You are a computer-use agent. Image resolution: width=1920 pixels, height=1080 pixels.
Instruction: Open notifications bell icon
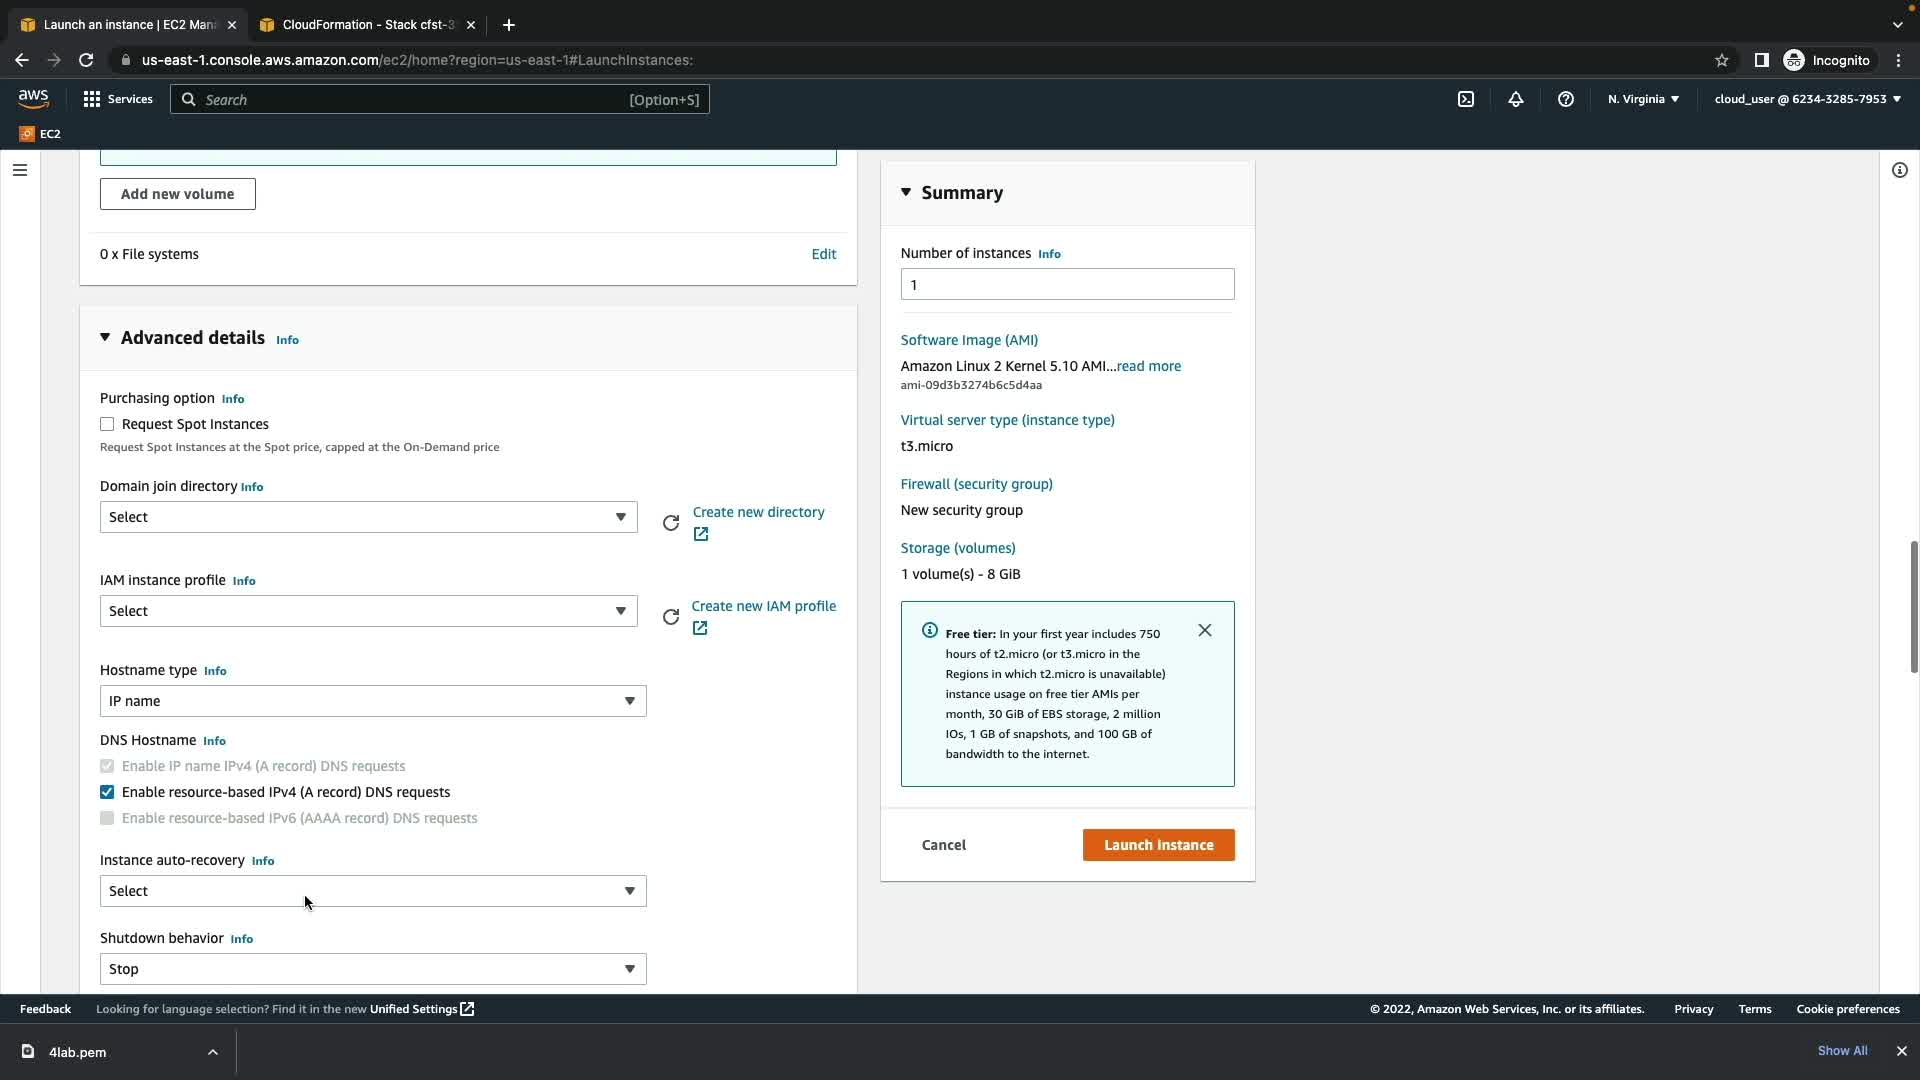(1515, 99)
